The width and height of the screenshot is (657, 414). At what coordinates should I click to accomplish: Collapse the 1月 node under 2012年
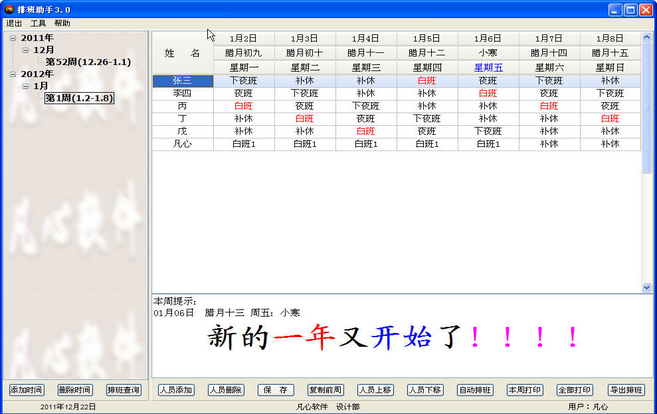coord(25,86)
